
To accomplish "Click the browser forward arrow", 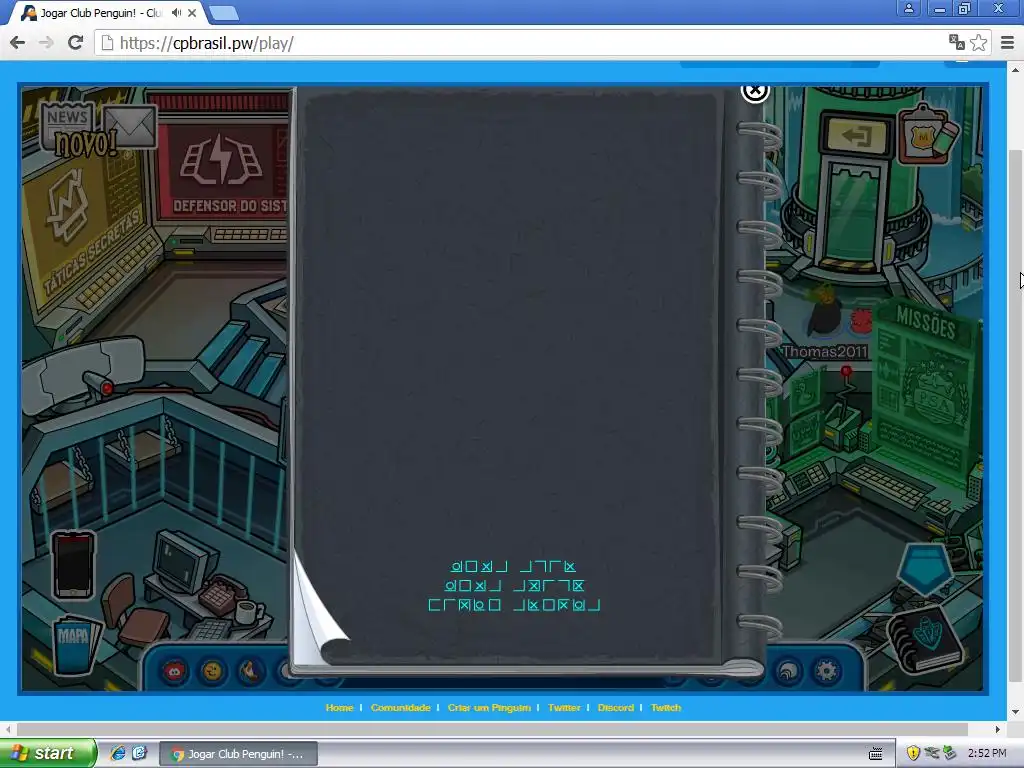I will point(46,43).
